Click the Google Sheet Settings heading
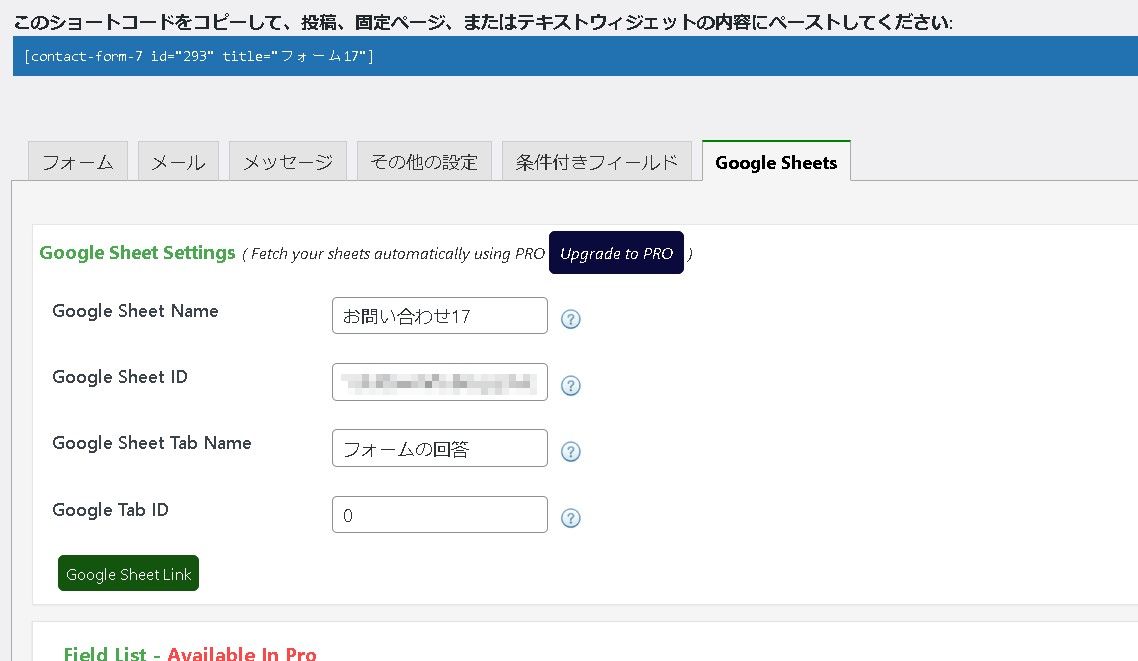The height and width of the screenshot is (661, 1138). click(137, 253)
